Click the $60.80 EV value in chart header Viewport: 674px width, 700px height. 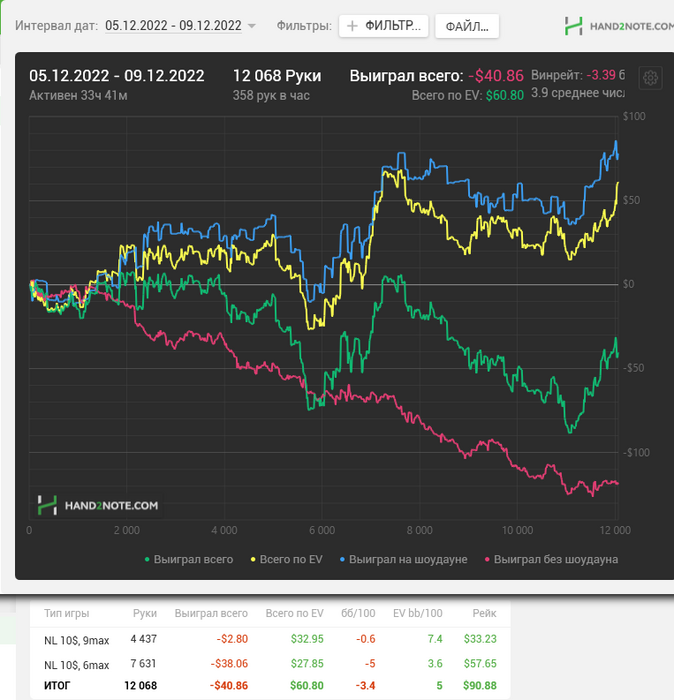pos(504,95)
